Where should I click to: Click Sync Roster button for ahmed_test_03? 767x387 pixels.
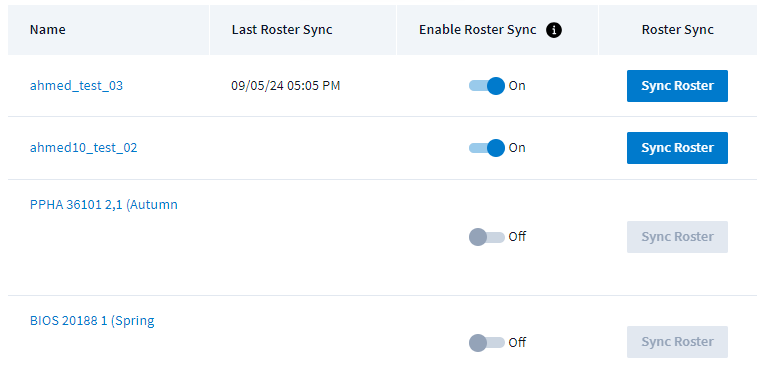click(677, 86)
